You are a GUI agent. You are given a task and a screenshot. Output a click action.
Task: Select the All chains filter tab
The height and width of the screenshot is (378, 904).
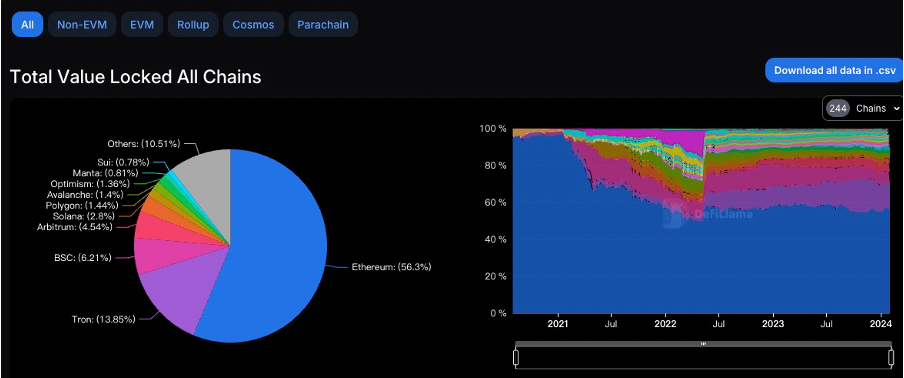[27, 25]
